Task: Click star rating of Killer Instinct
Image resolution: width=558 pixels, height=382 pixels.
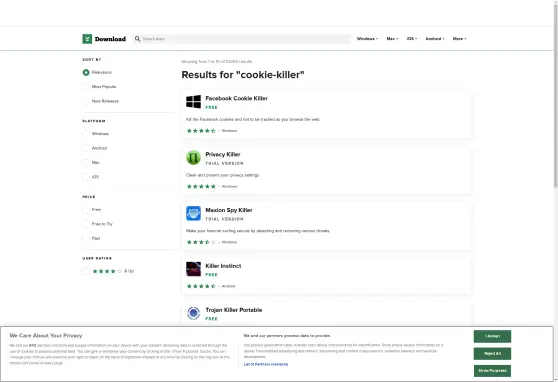Action: click(201, 286)
